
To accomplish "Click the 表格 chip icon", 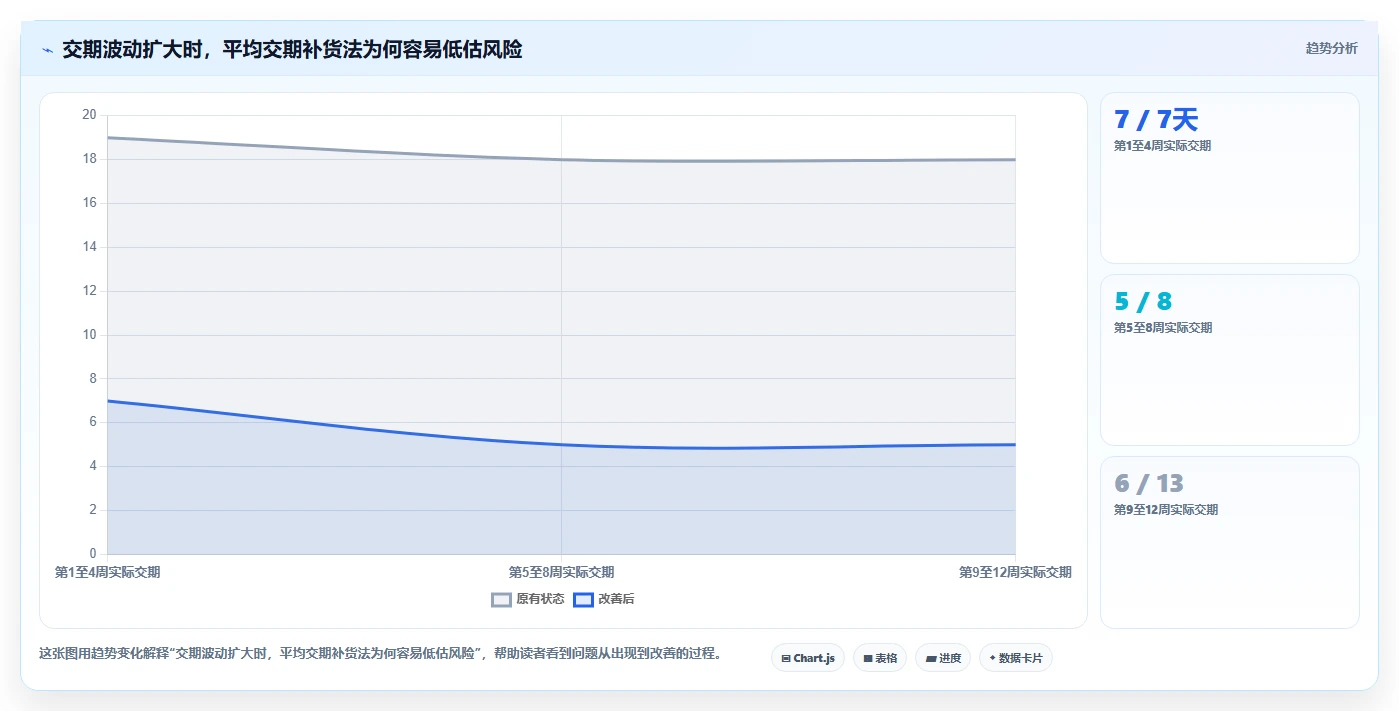I will pos(868,658).
